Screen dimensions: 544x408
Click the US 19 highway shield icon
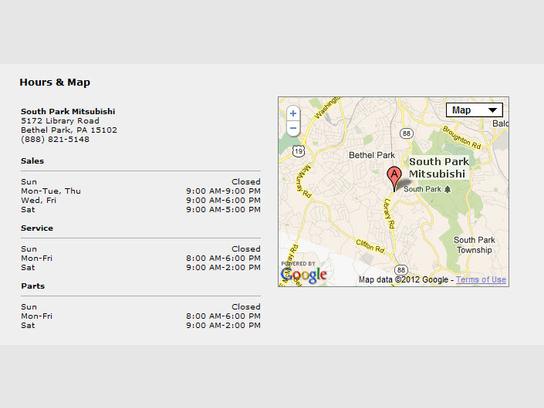[298, 151]
